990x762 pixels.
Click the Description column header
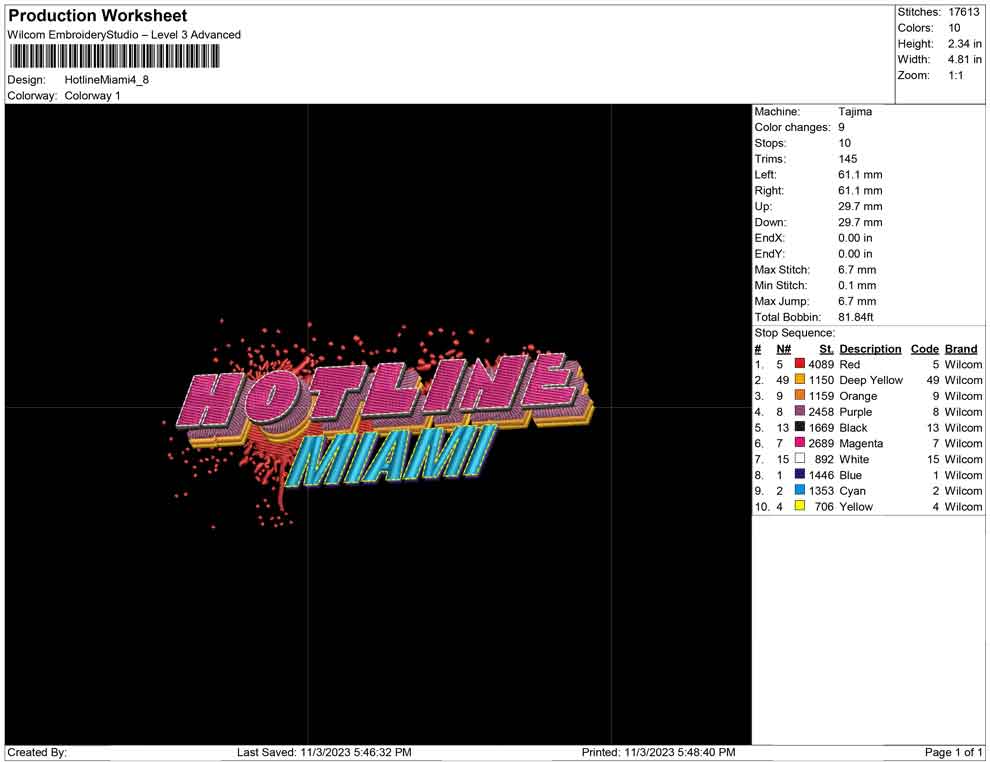(x=870, y=350)
